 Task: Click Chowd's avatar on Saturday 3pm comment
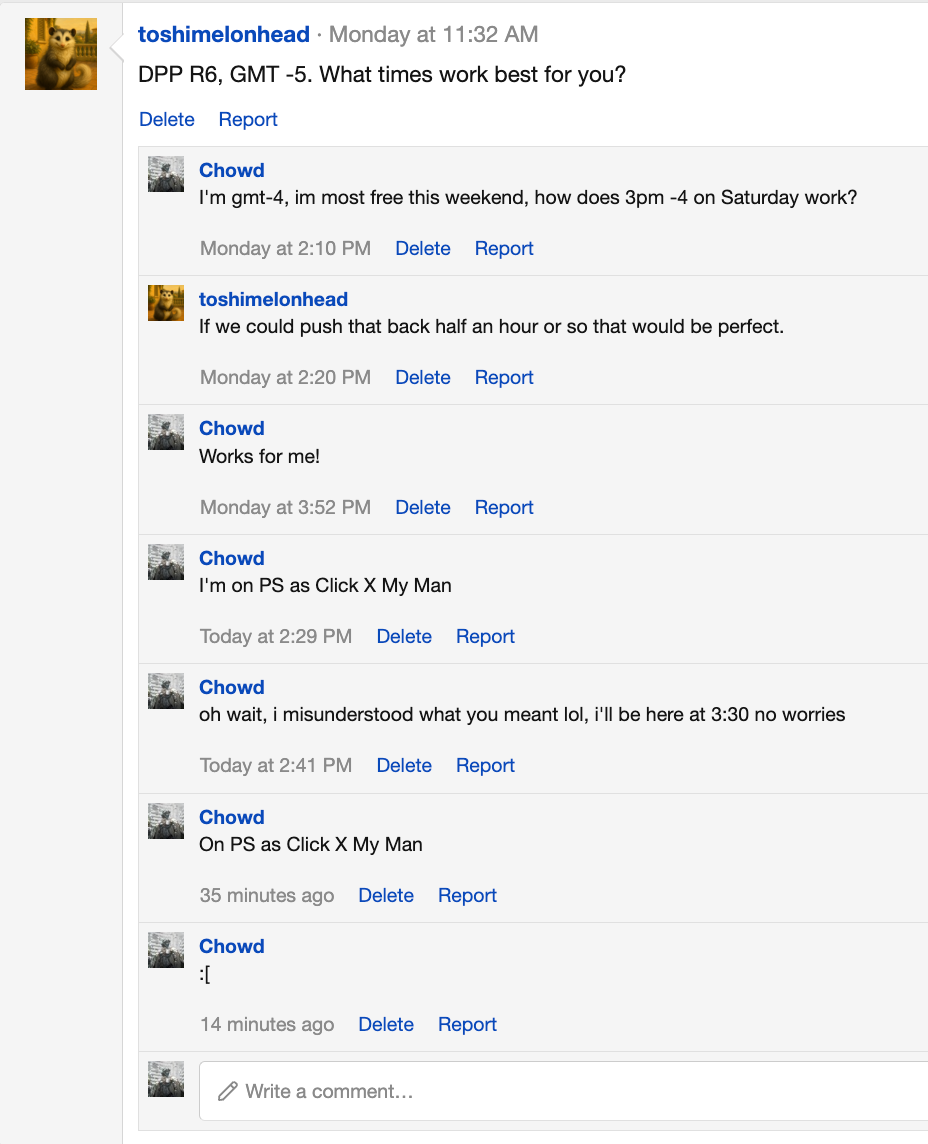click(x=166, y=174)
